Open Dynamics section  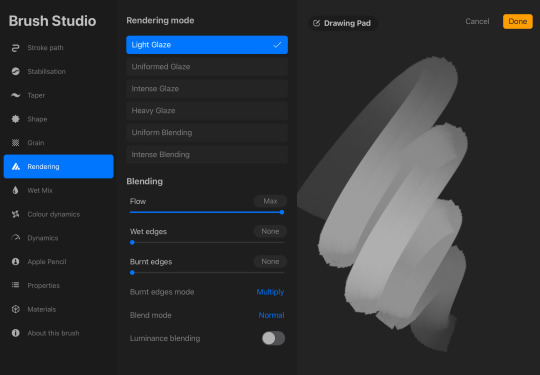59,238
